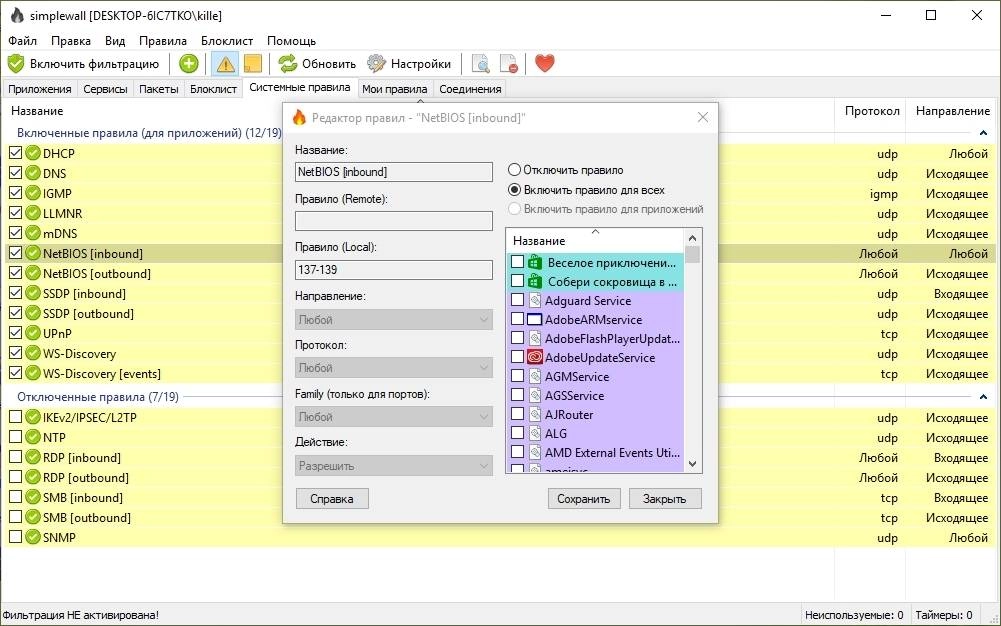
Task: Click the red heart donate icon
Action: pyautogui.click(x=545, y=63)
